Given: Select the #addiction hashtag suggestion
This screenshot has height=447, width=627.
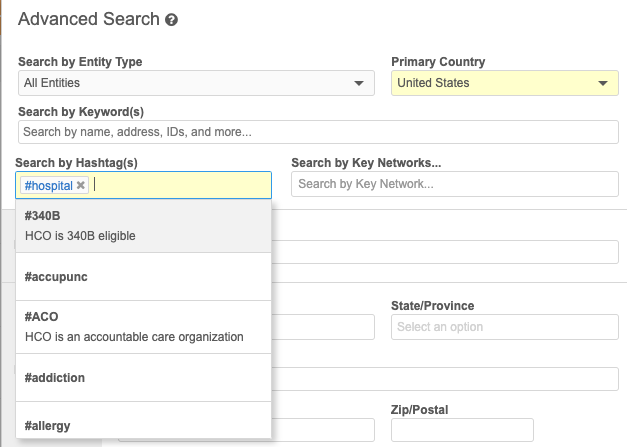Looking at the screenshot, I should click(143, 378).
